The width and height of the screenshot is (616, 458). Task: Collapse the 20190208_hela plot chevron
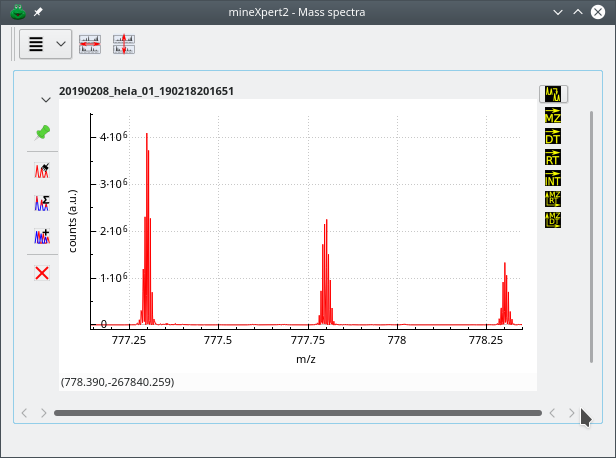pyautogui.click(x=45, y=99)
